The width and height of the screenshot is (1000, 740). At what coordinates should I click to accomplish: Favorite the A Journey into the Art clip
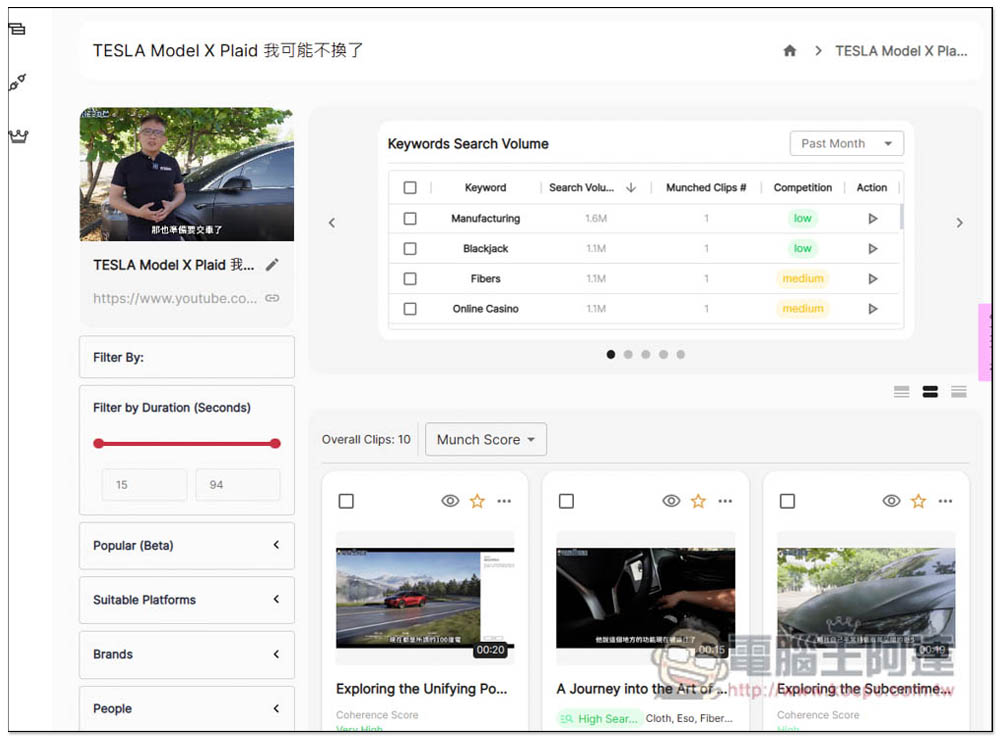tap(698, 501)
